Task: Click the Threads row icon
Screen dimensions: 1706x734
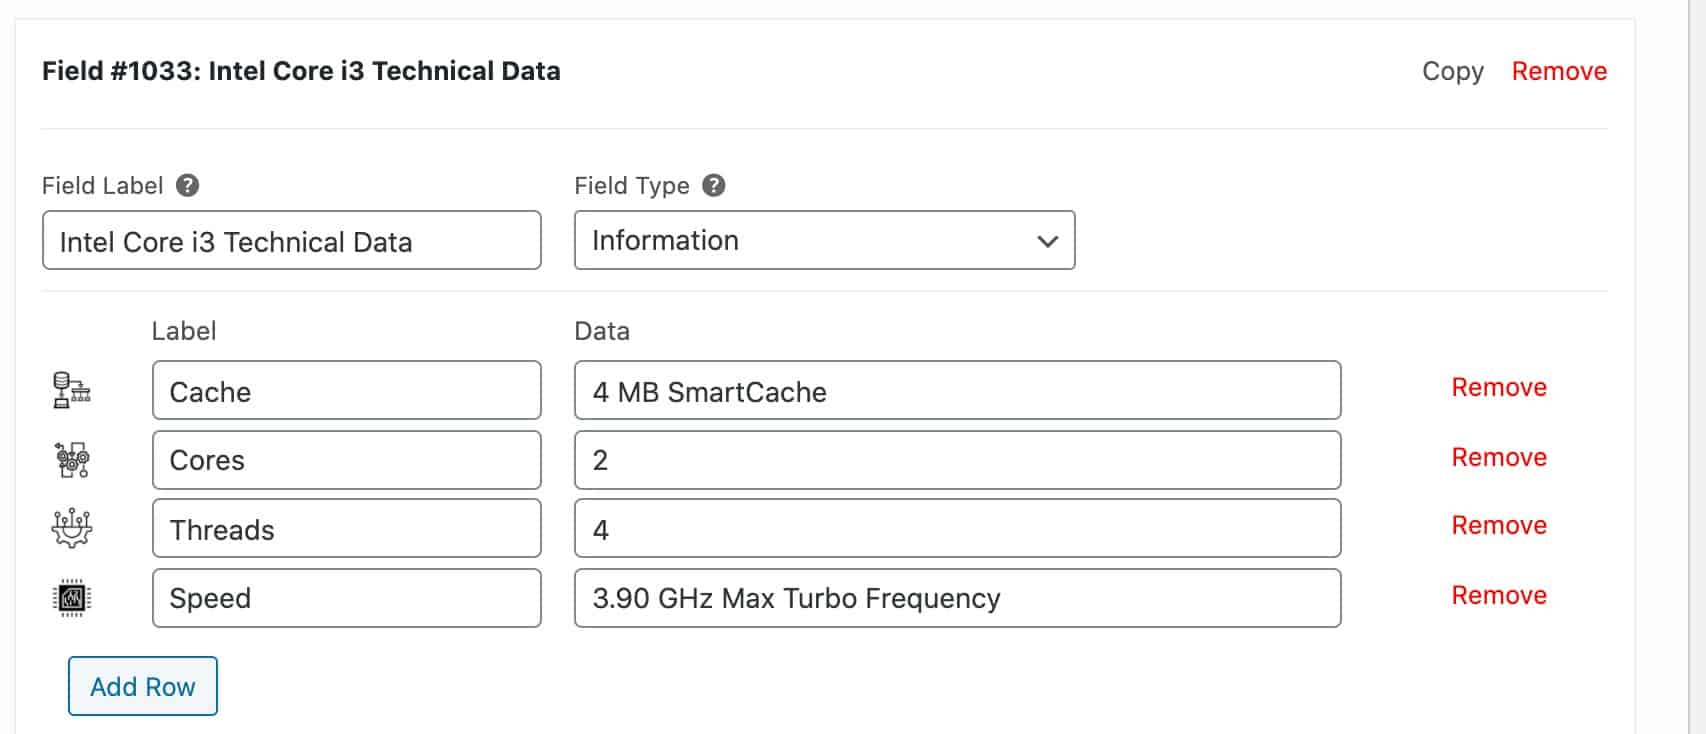Action: (x=71, y=528)
